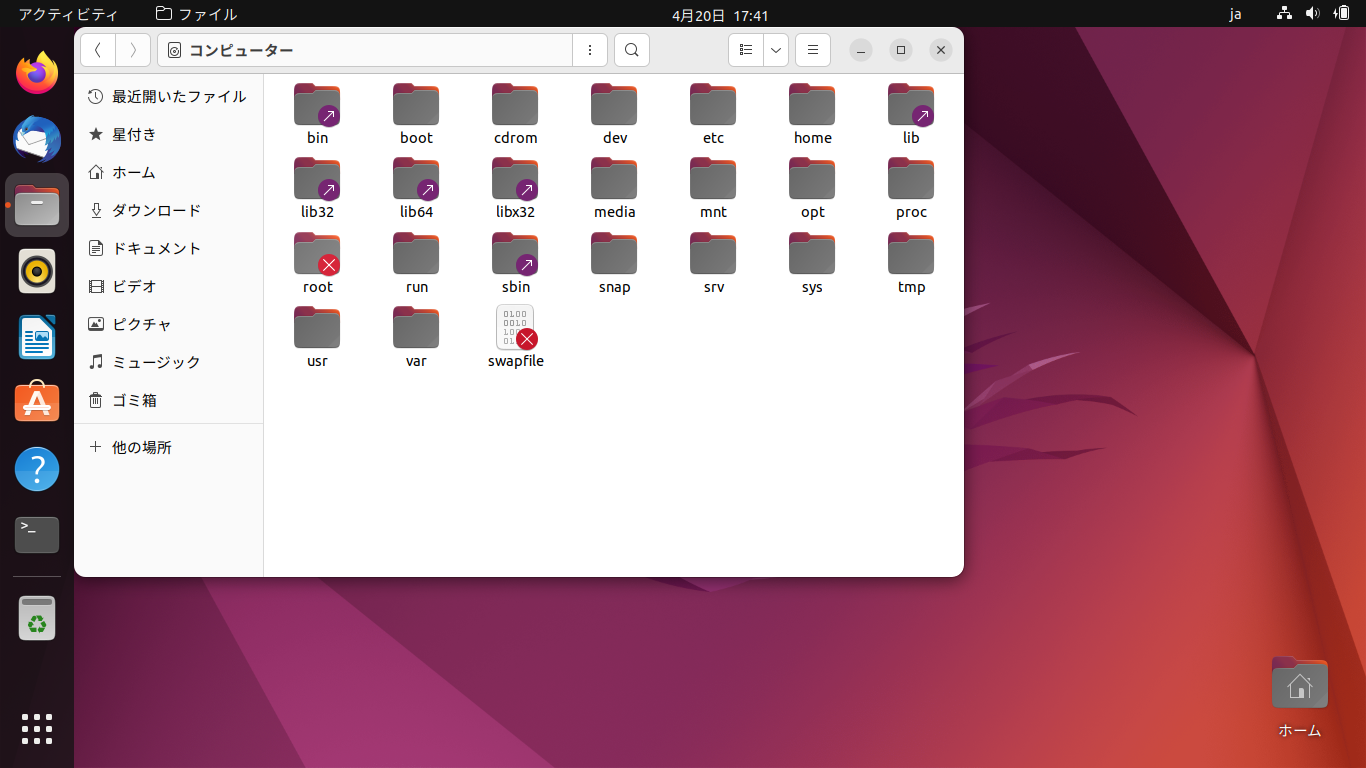Screen dimensions: 1366x768
Task: Open ミュージック in sidebar
Action: click(x=168, y=363)
